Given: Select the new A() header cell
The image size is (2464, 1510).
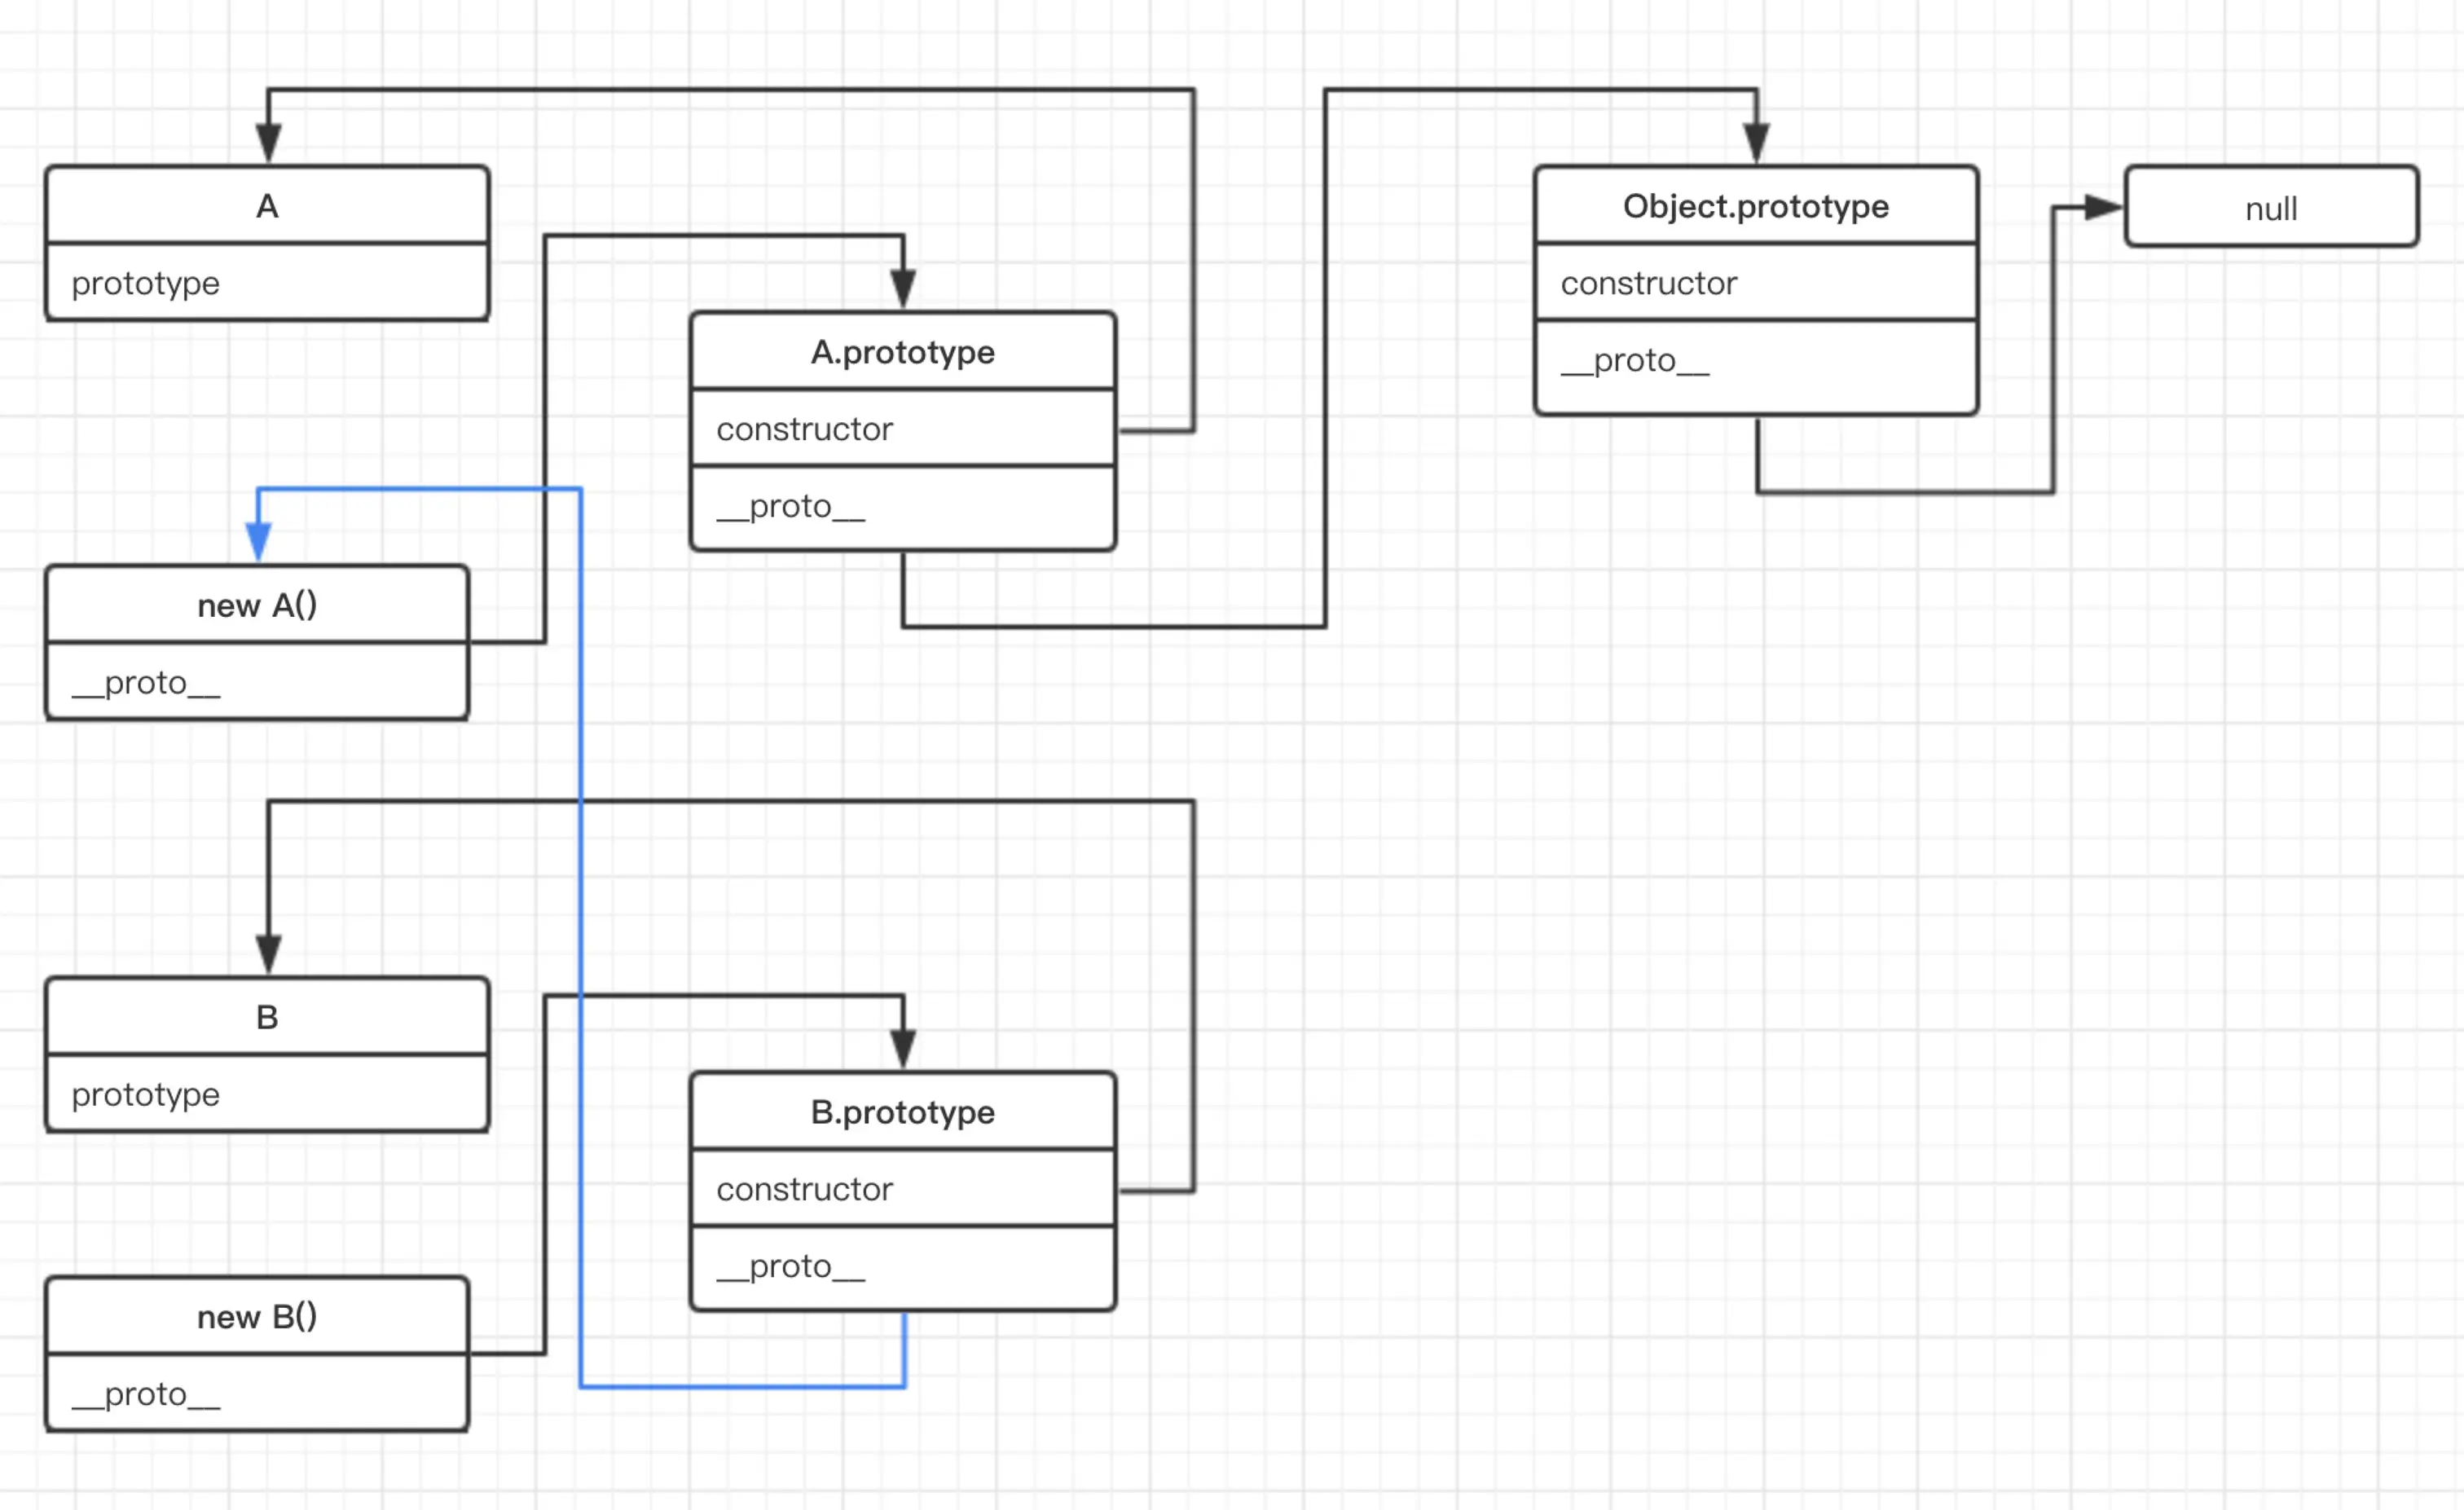Looking at the screenshot, I should (257, 605).
